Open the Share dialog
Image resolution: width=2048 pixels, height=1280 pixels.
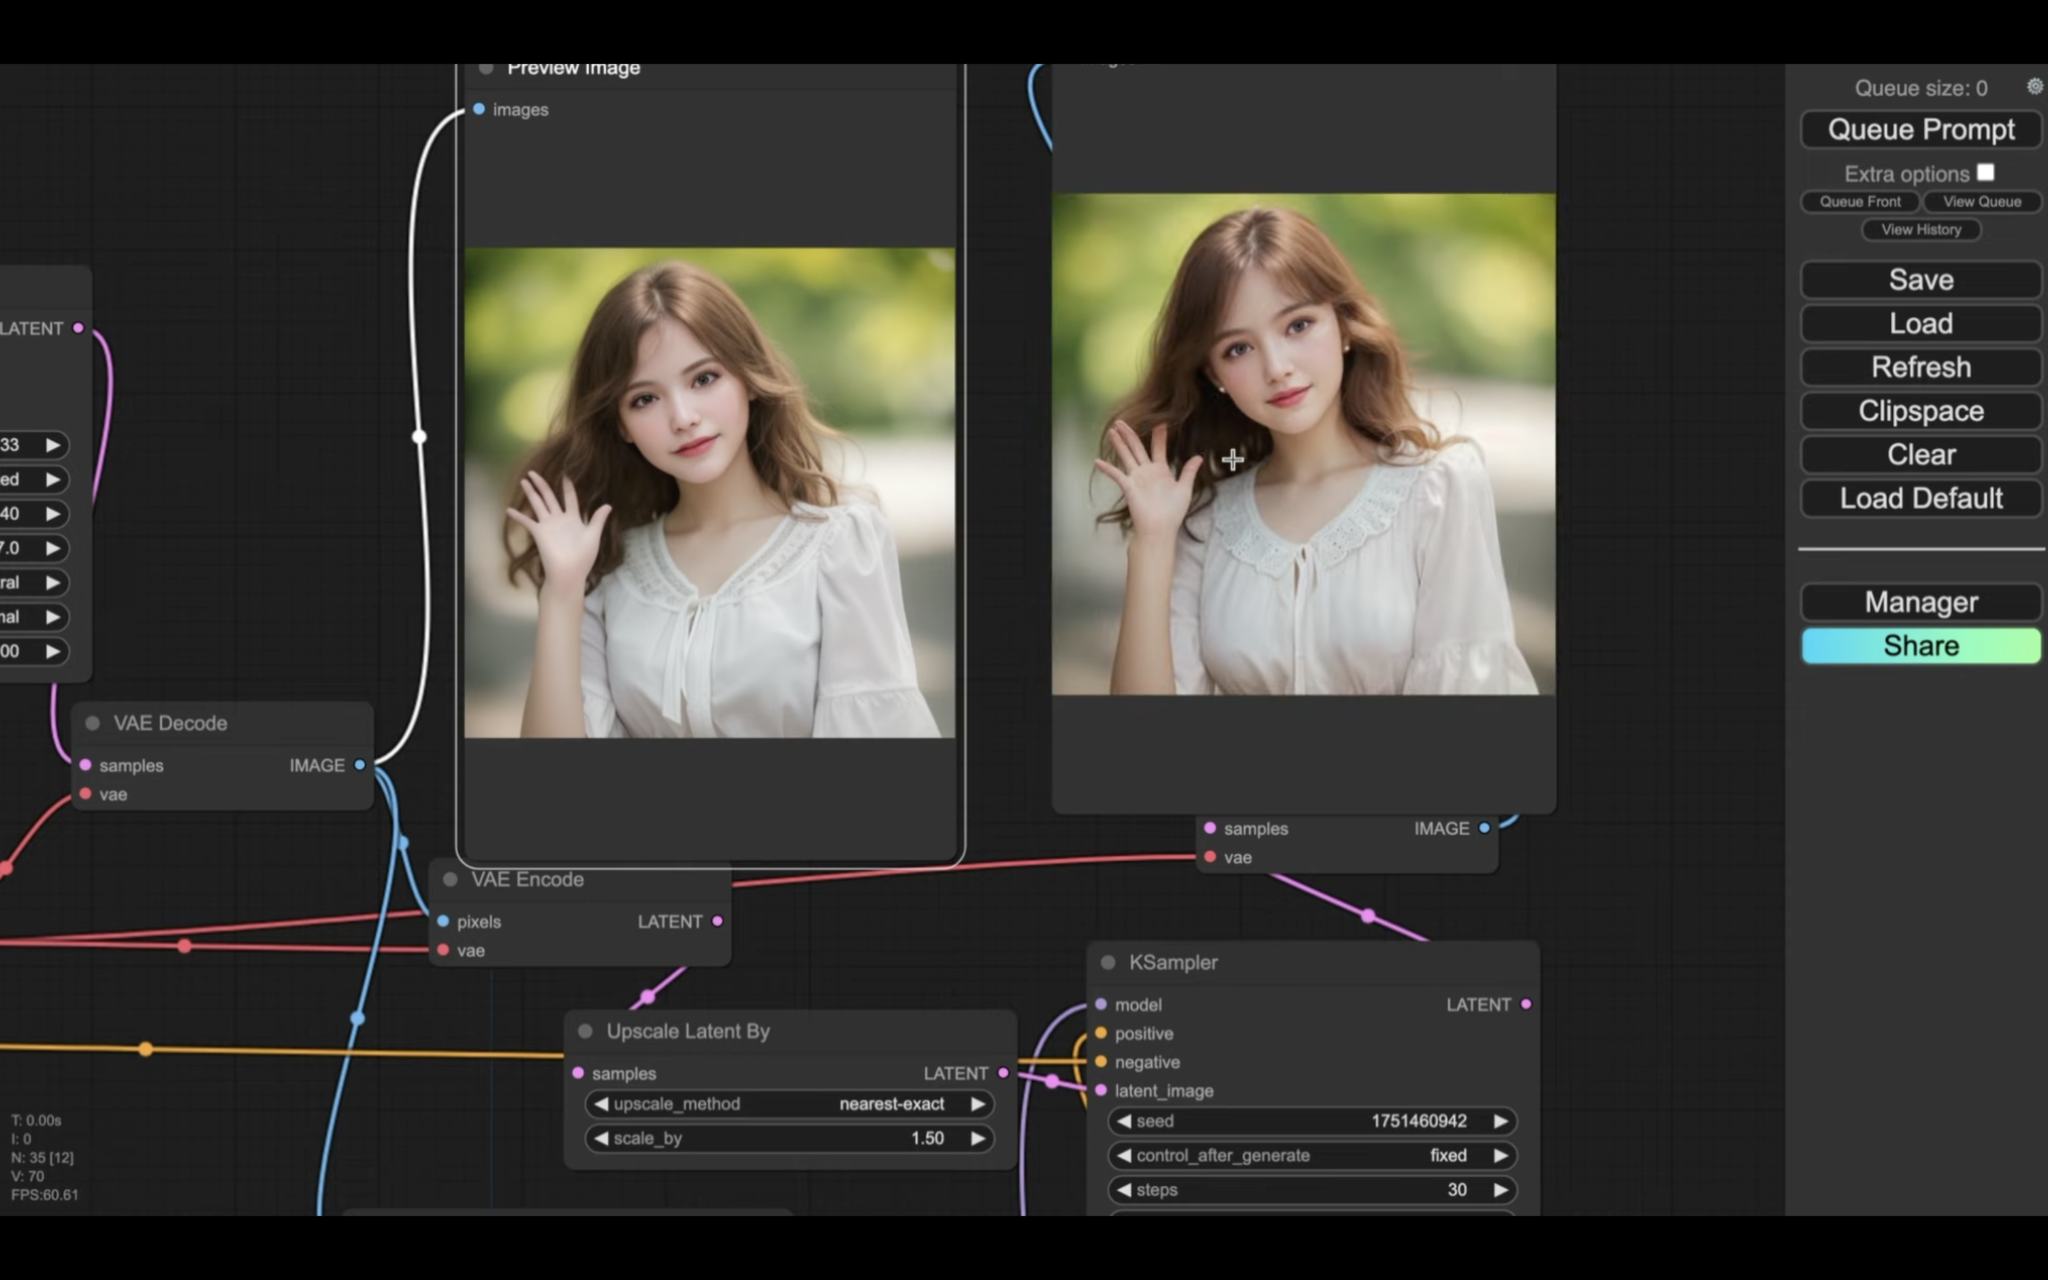click(x=1919, y=645)
